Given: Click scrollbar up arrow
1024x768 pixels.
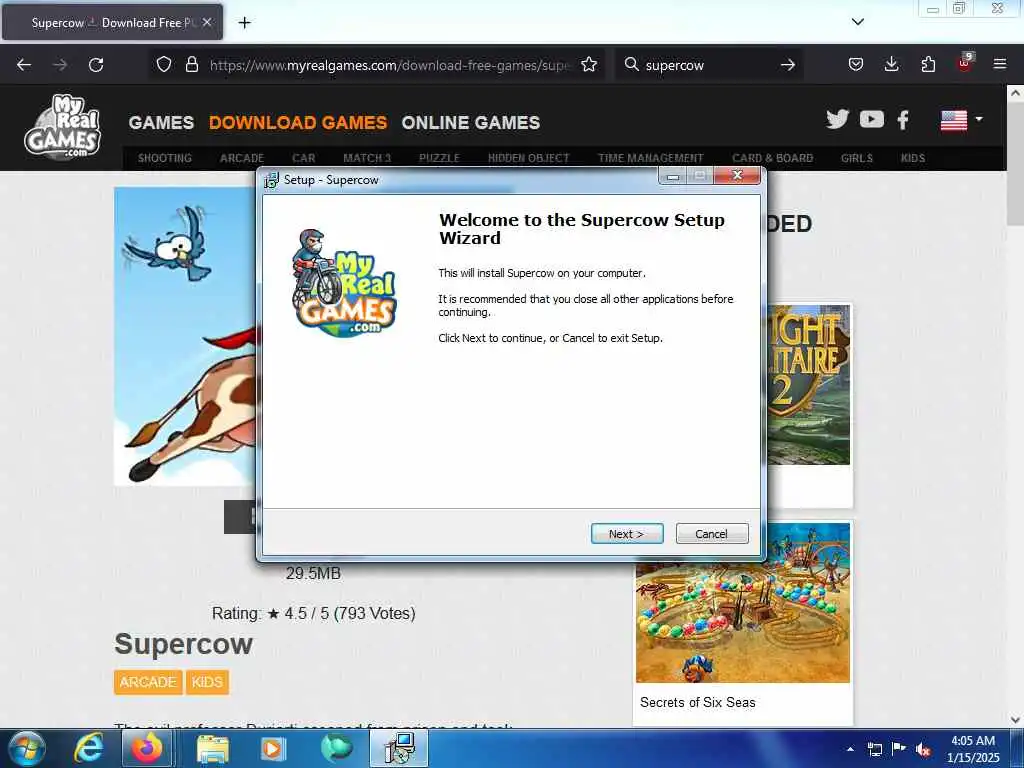Looking at the screenshot, I should (1015, 93).
